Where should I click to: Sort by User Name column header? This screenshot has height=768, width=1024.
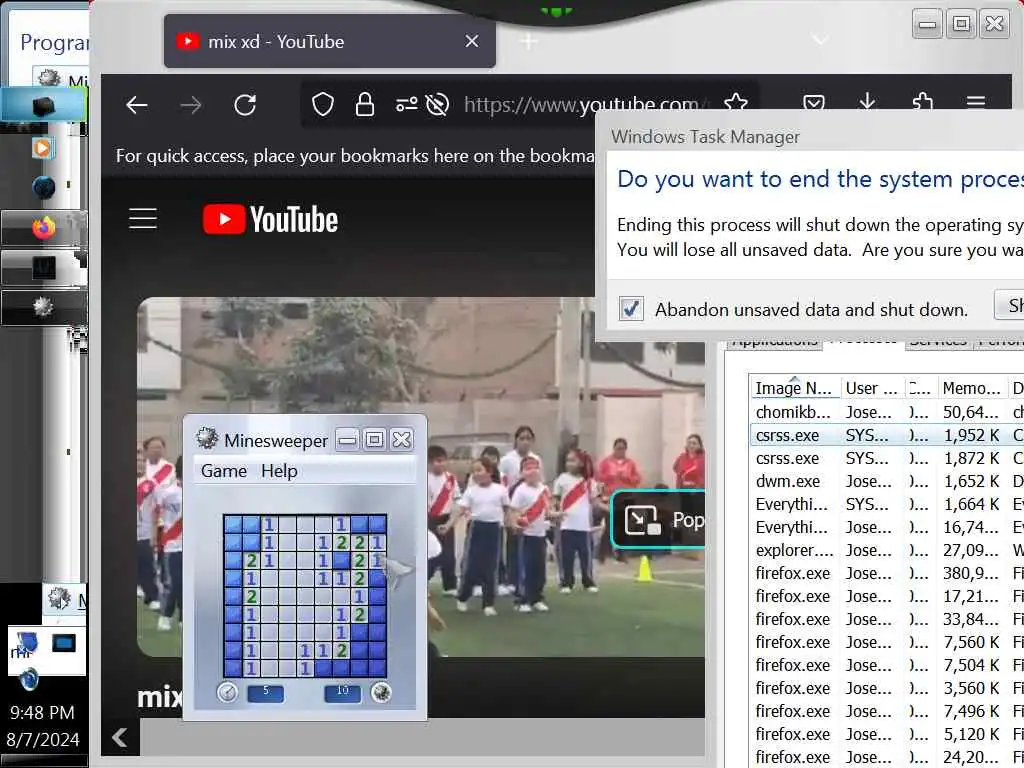[872, 388]
